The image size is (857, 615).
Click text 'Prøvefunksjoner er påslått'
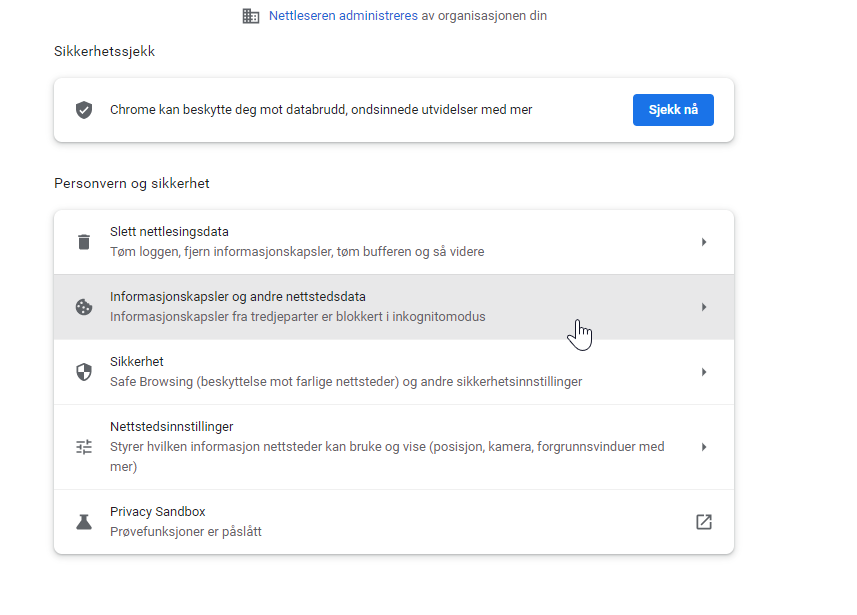186,532
